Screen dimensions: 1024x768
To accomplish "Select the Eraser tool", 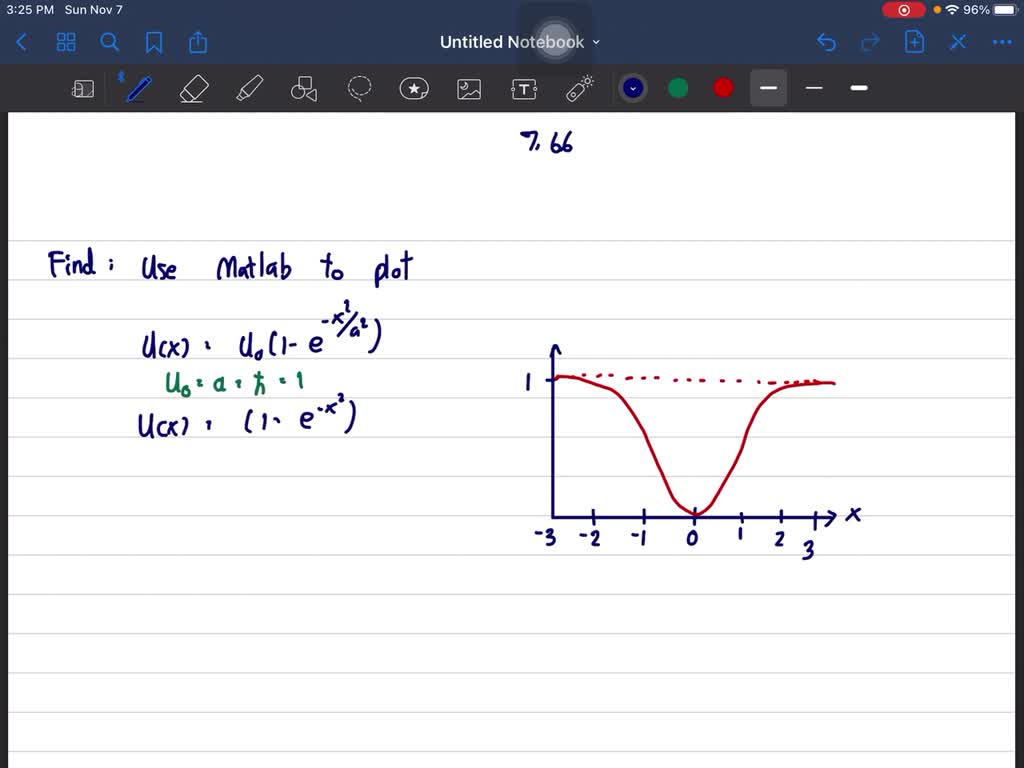I will (x=194, y=88).
